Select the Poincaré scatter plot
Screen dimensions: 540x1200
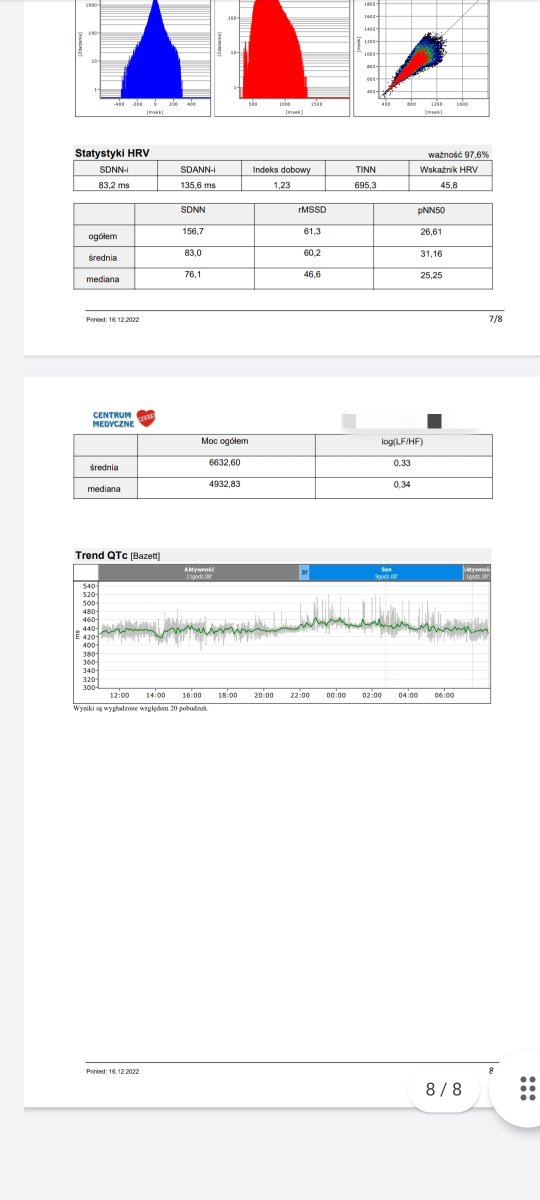coord(421,56)
